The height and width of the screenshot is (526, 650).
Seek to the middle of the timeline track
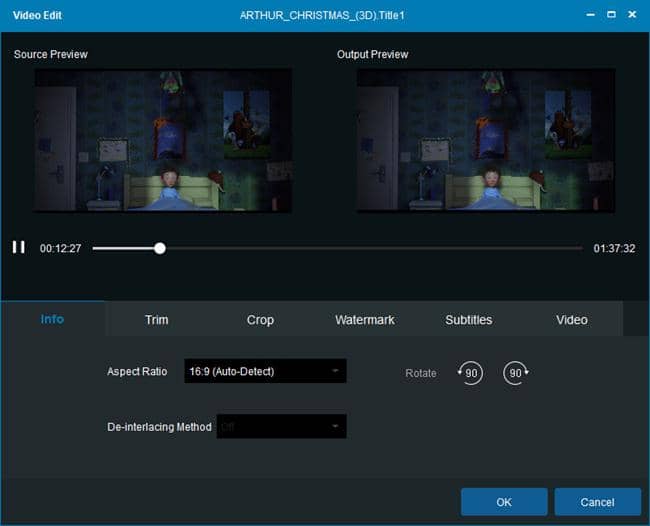coord(338,248)
